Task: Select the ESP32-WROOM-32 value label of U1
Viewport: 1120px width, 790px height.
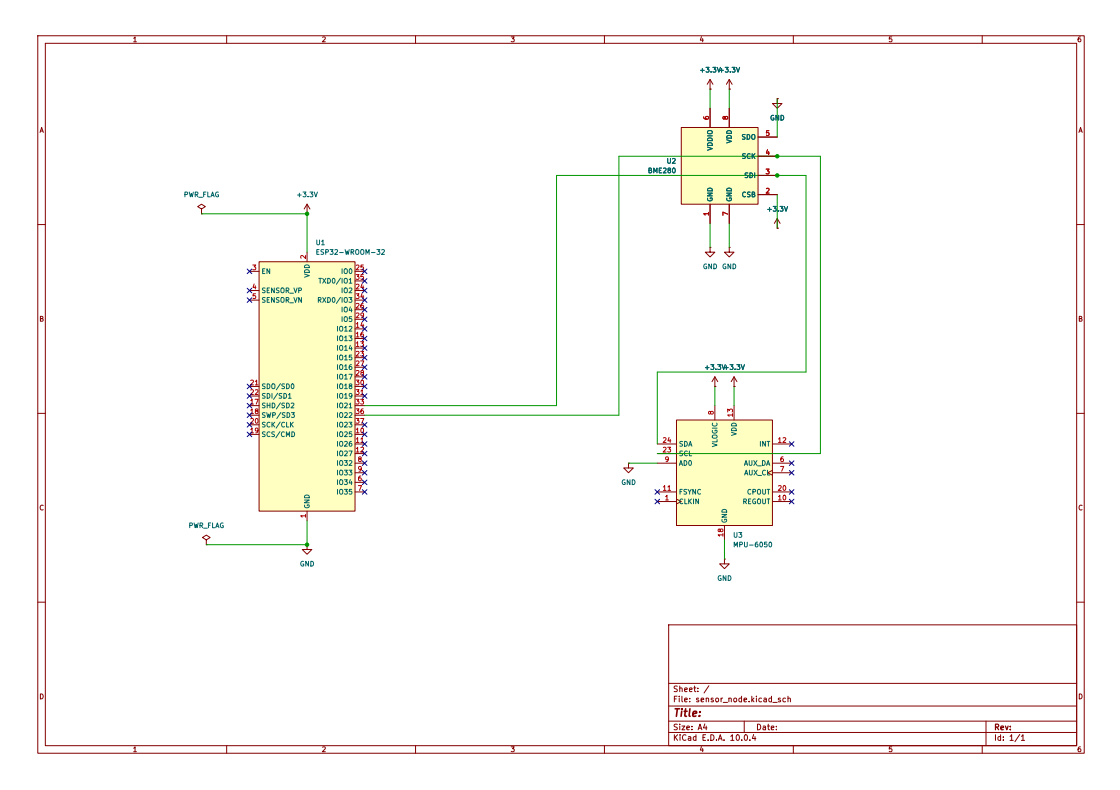Action: [350, 252]
